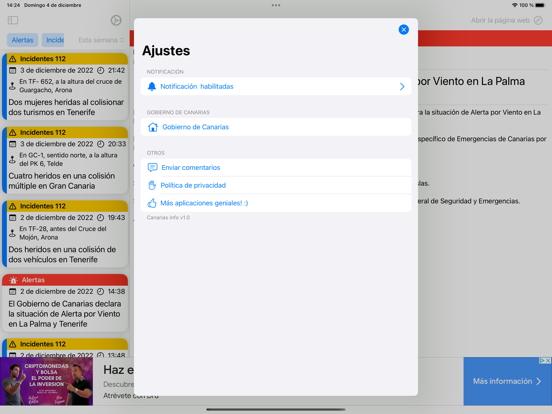Click Más información ad button
Image resolution: width=552 pixels, height=414 pixels.
point(507,381)
